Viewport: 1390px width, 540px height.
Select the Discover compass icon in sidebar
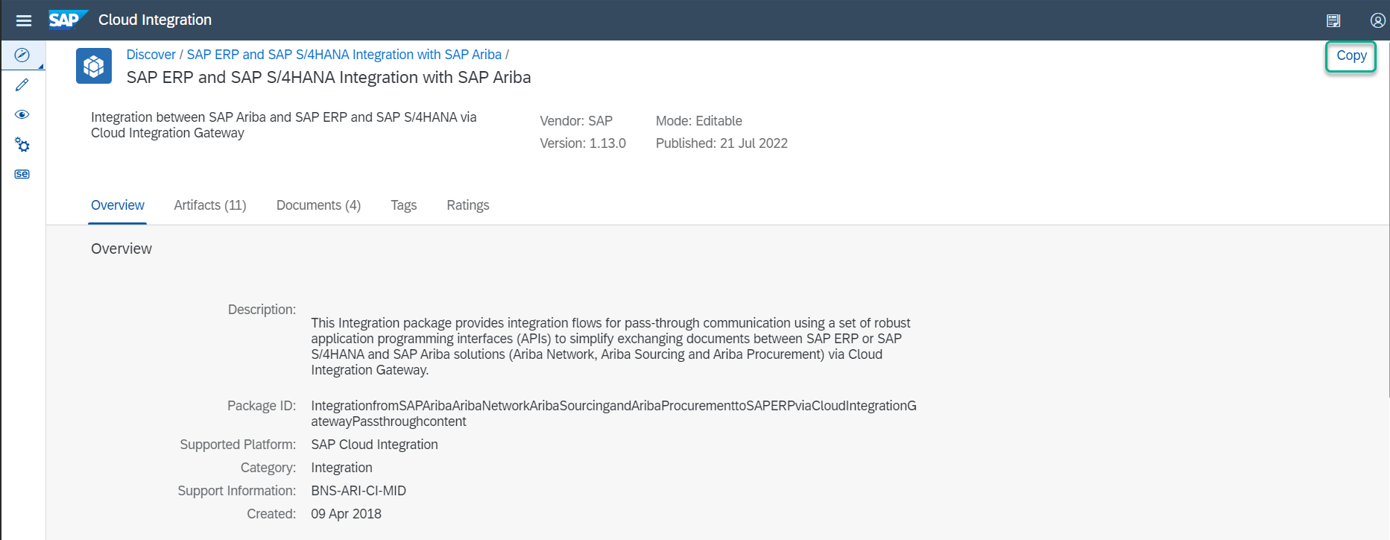tap(22, 56)
